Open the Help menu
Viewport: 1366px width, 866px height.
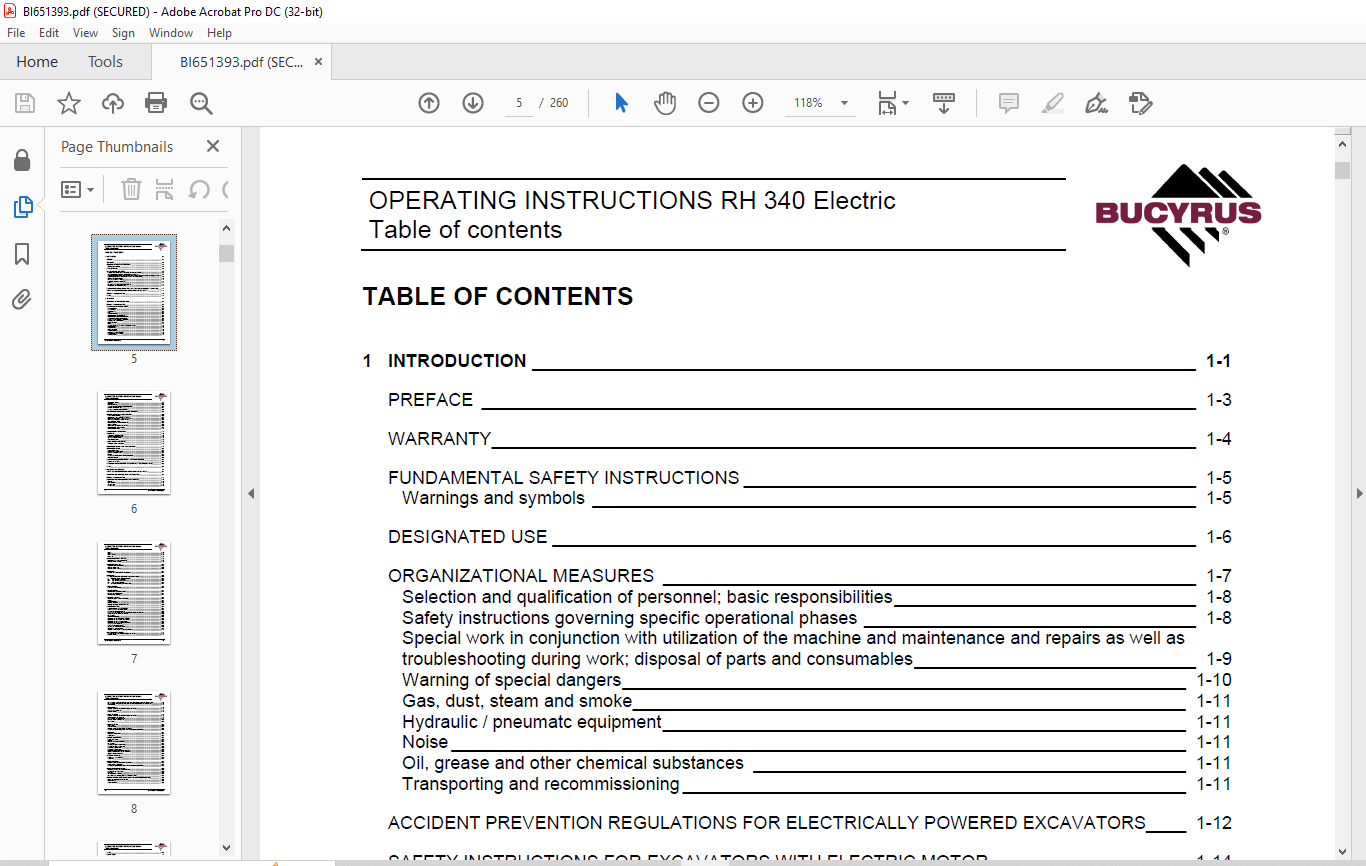pos(219,33)
